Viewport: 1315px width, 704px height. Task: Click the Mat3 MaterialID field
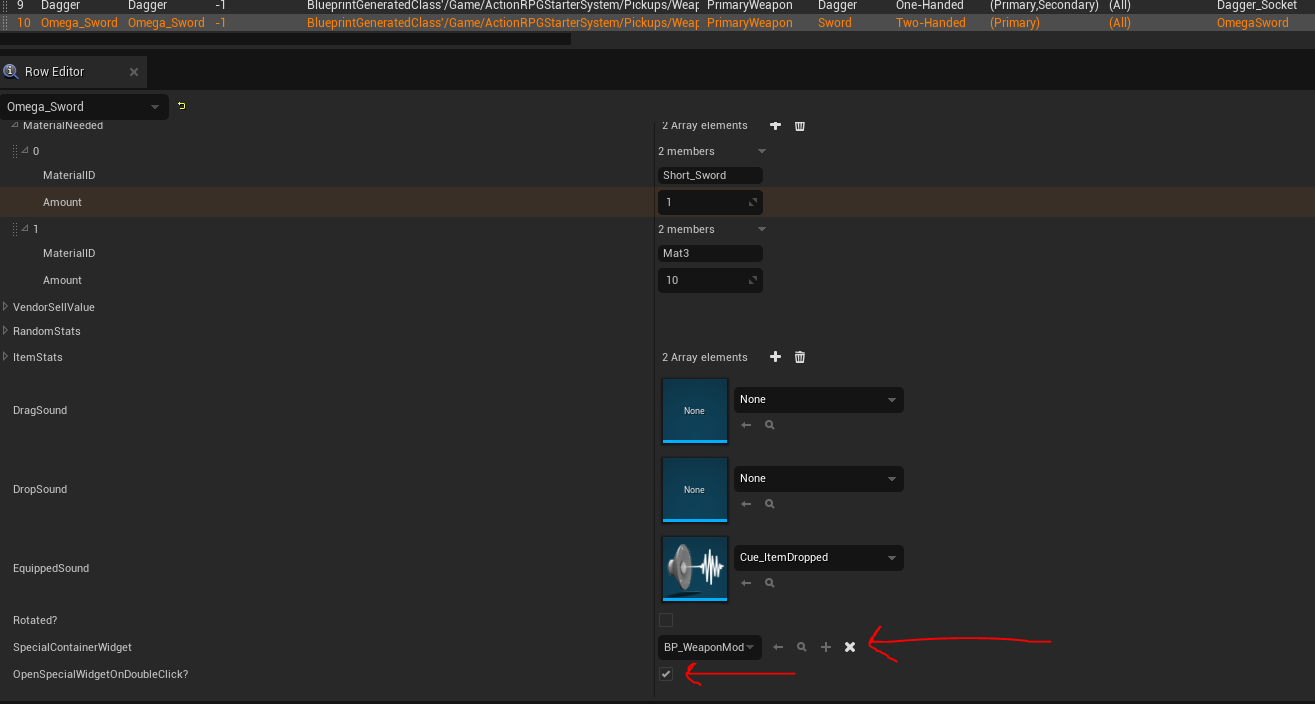point(710,253)
